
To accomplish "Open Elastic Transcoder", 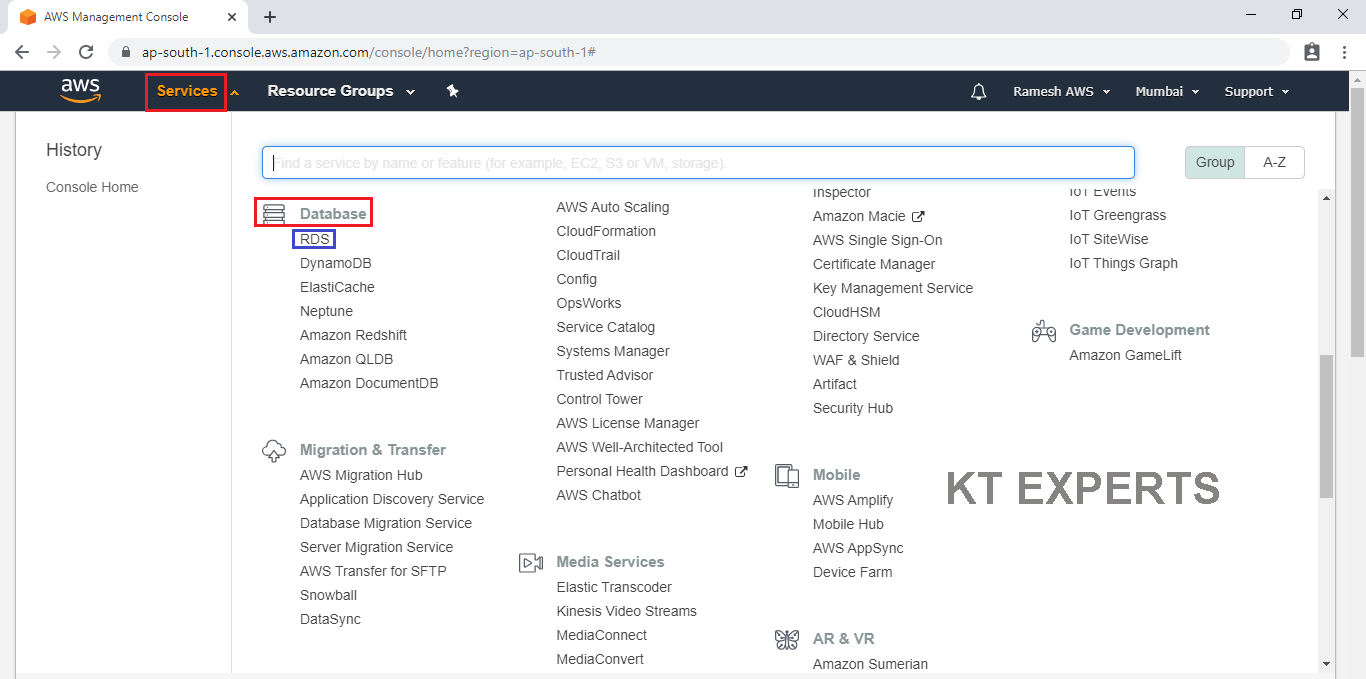I will [x=614, y=587].
